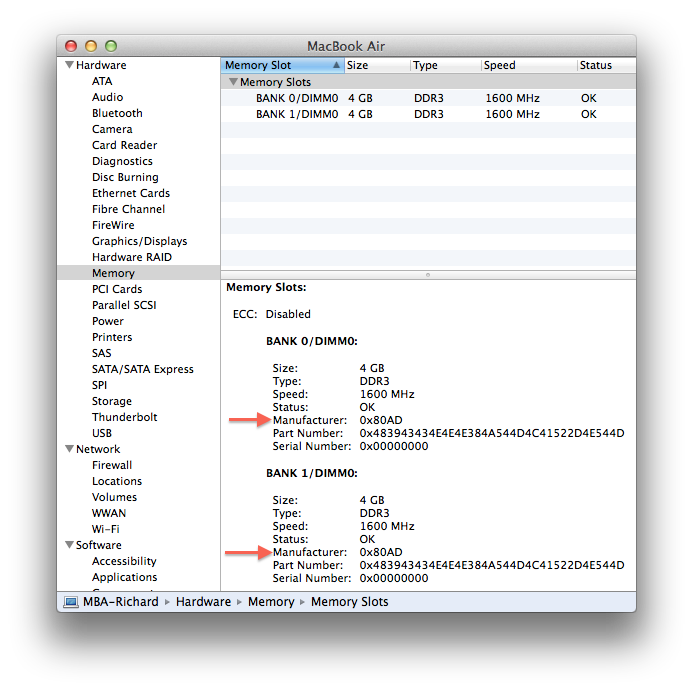The width and height of the screenshot is (693, 691).
Task: Select ATA in the sidebar
Action: pyautogui.click(x=102, y=81)
